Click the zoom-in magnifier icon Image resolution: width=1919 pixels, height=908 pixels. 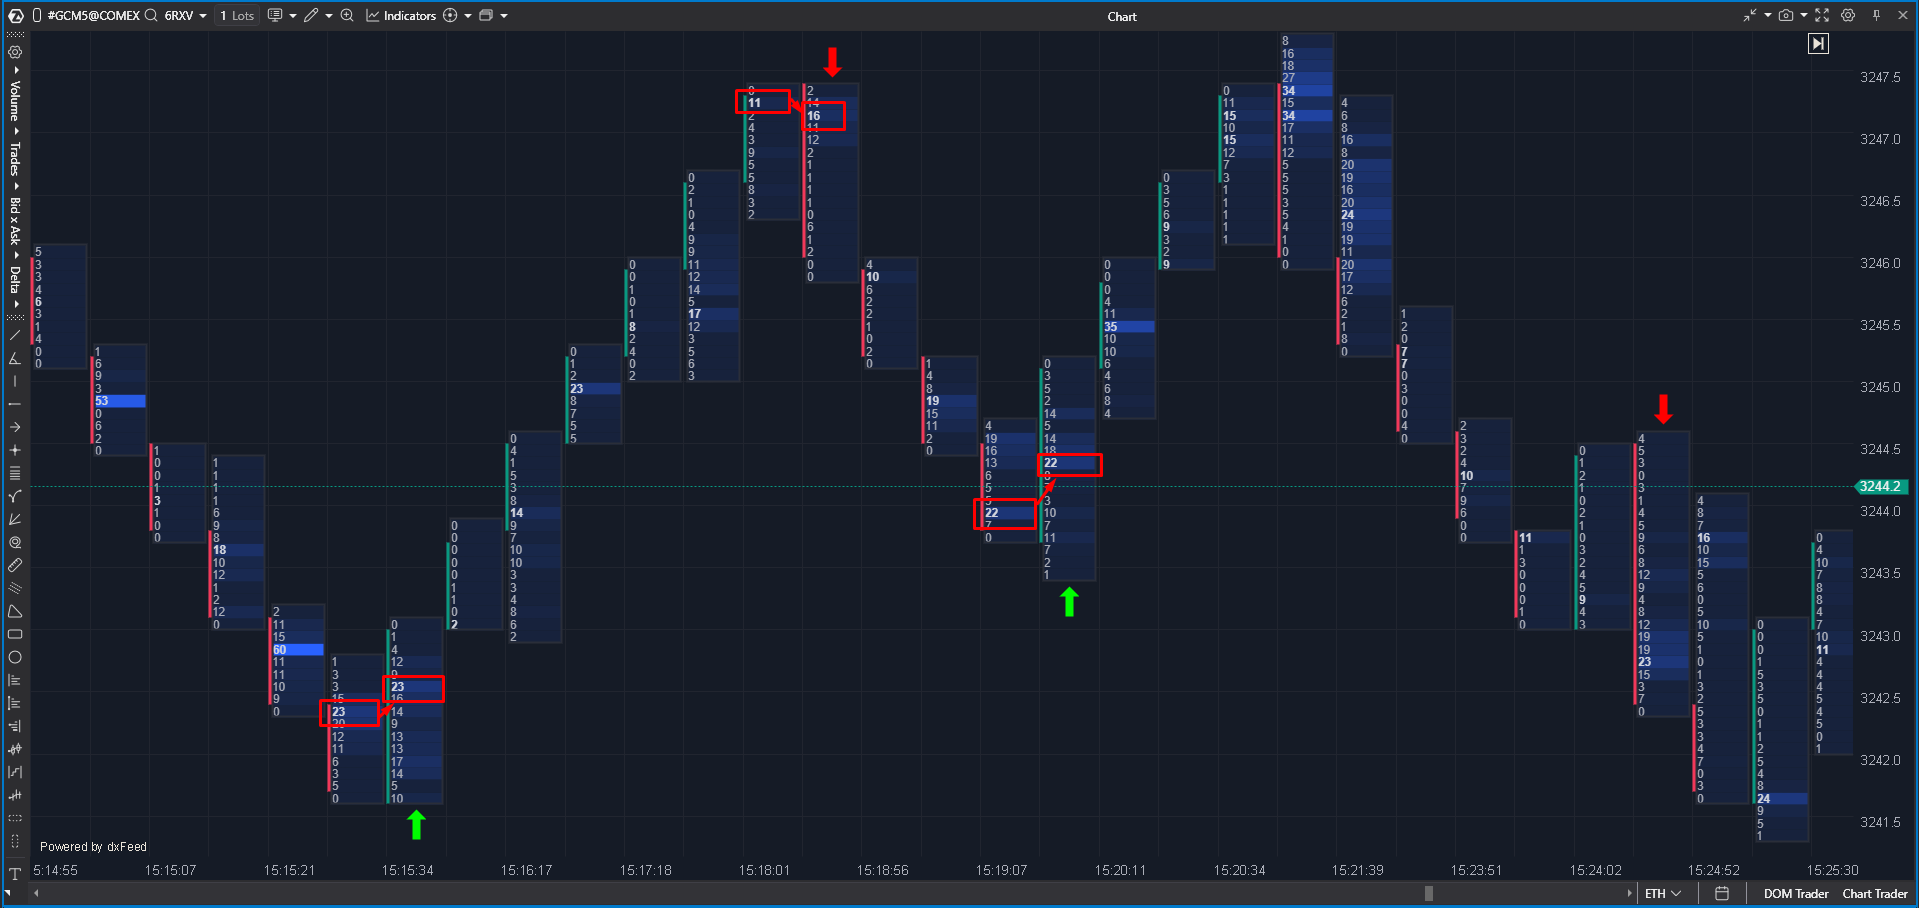tap(347, 16)
